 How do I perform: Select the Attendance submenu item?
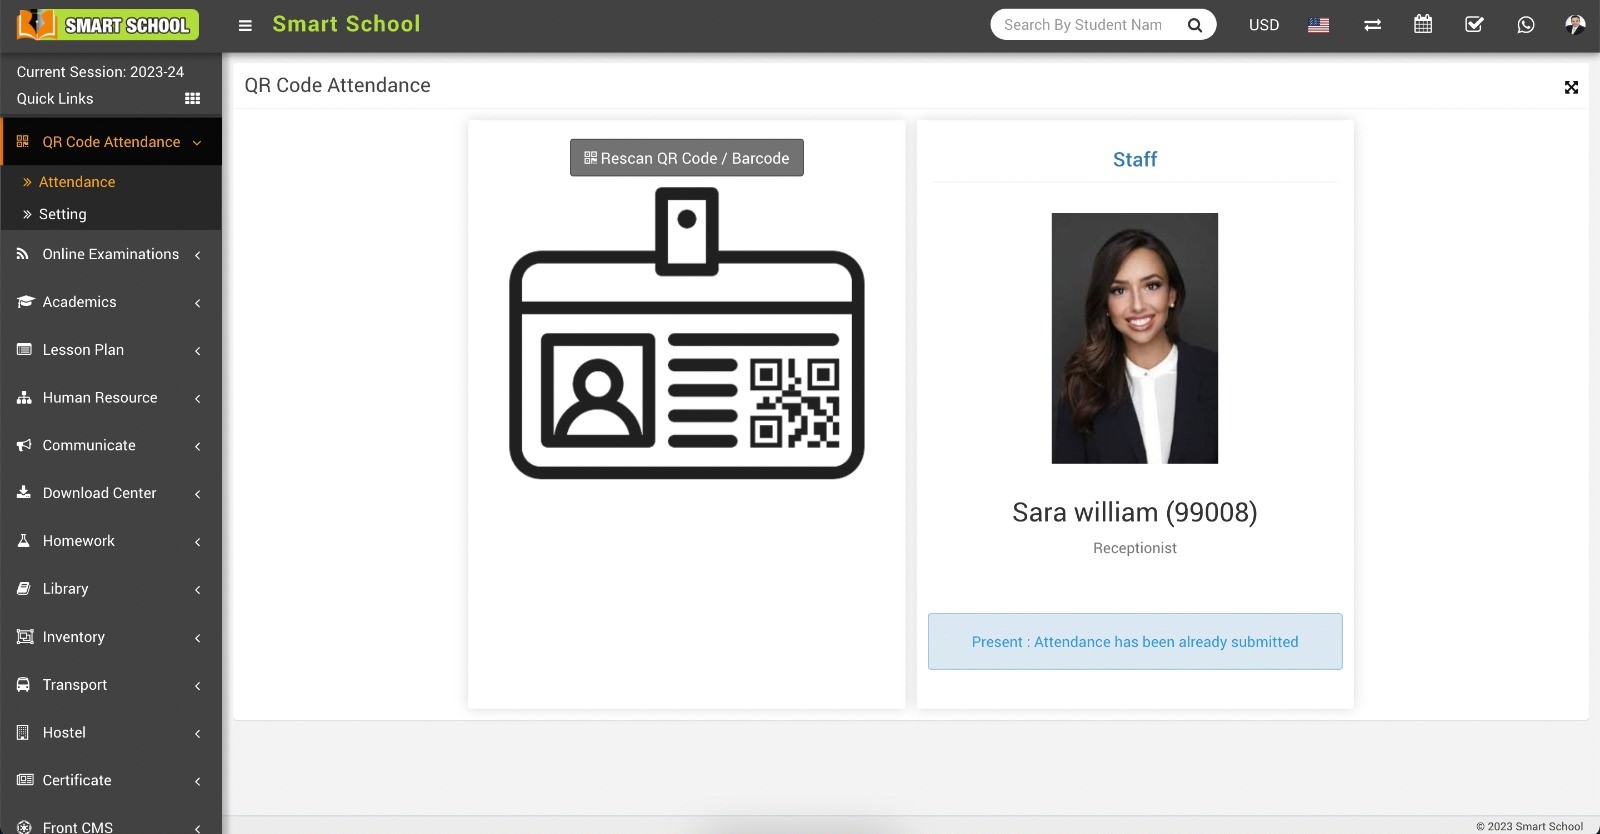77,182
